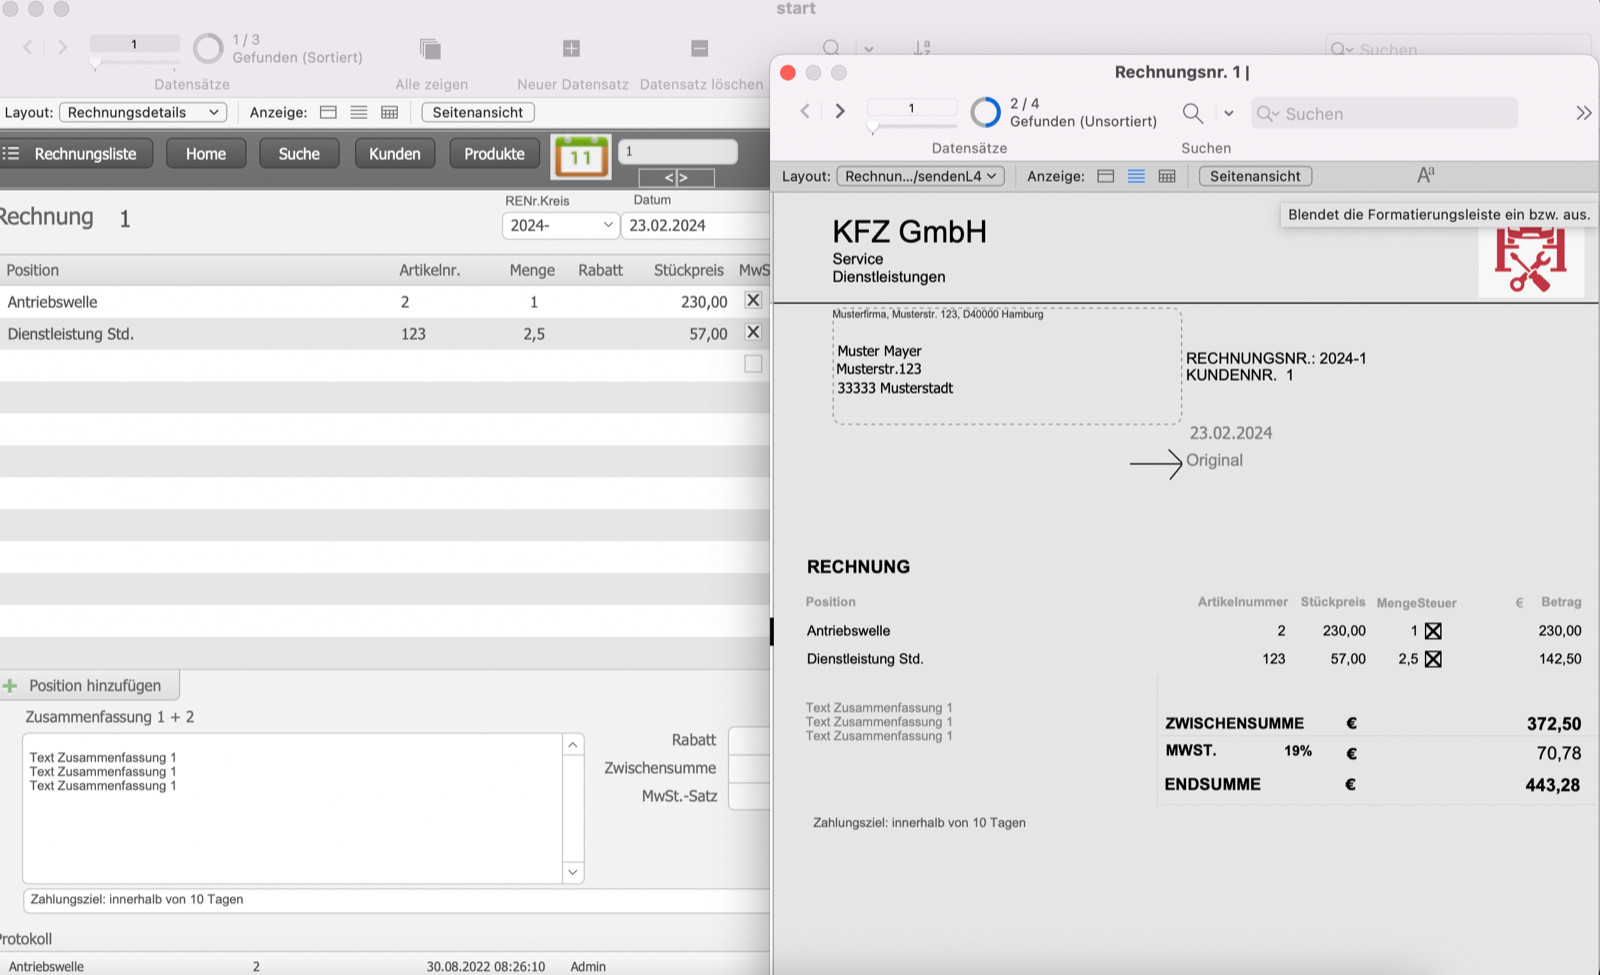Go to next record in Rechnungsnr. window
The image size is (1600, 975).
840,111
